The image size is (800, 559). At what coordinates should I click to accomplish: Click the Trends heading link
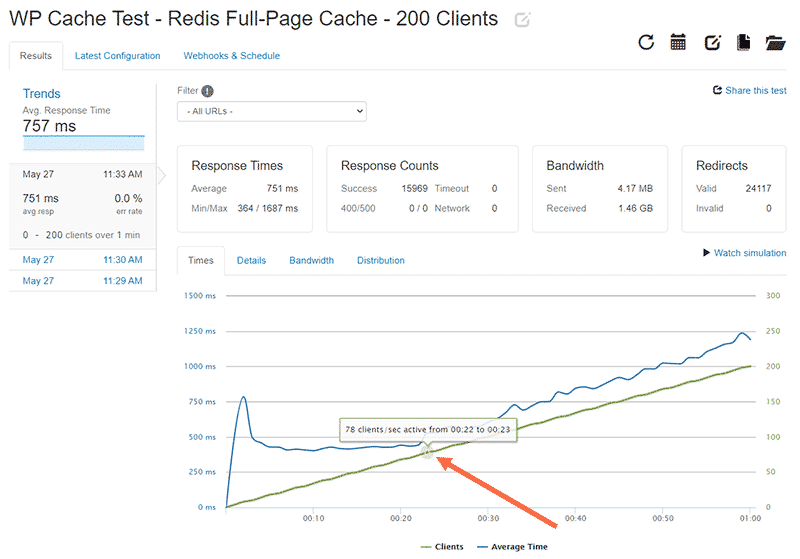tap(41, 94)
